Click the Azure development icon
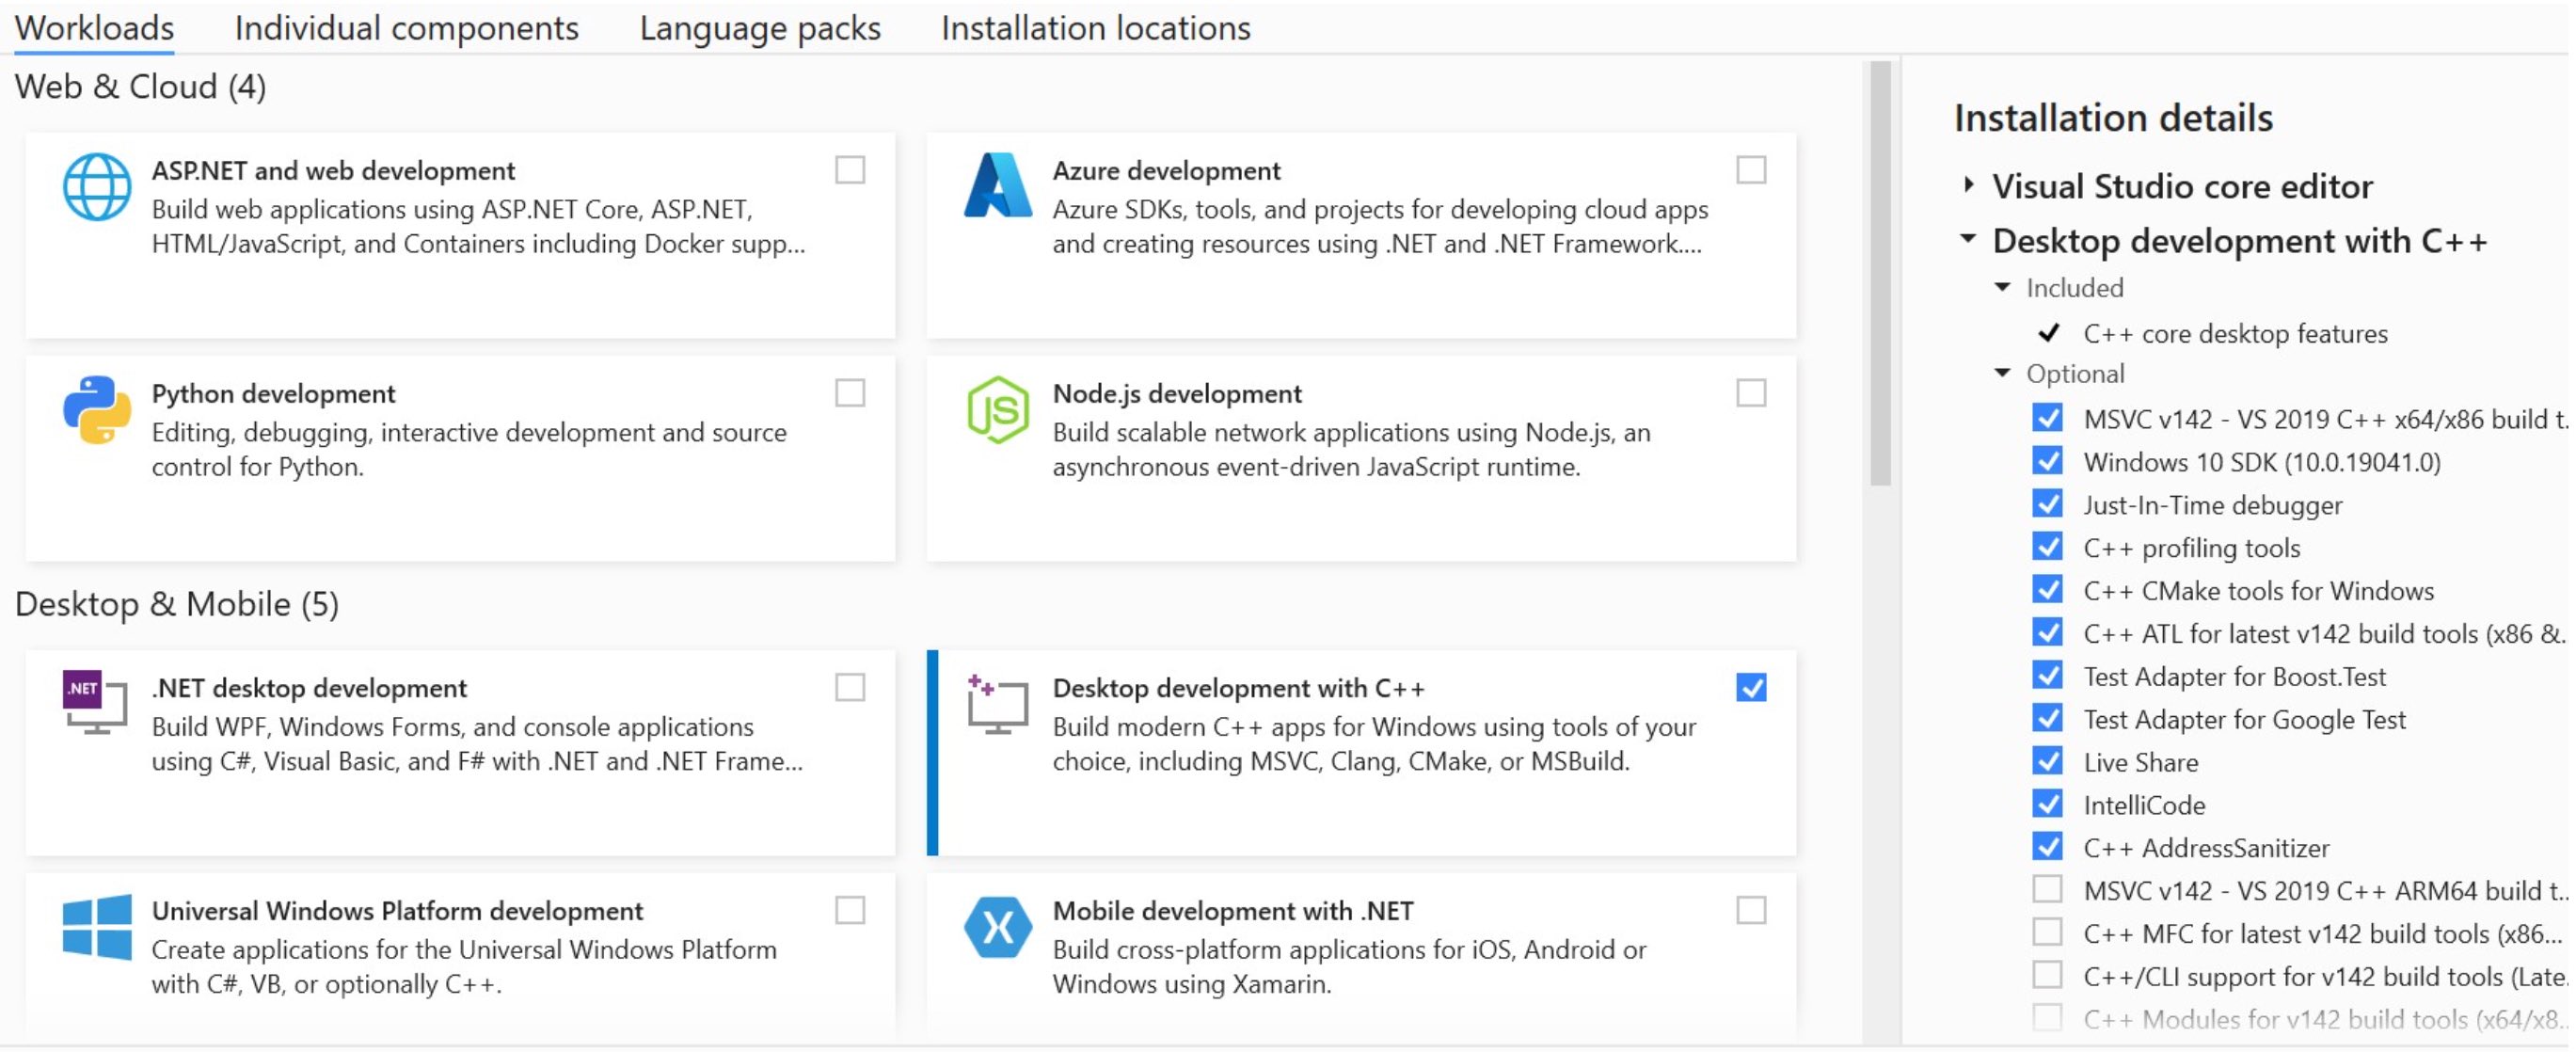This screenshot has height=1052, width=2576. [997, 185]
